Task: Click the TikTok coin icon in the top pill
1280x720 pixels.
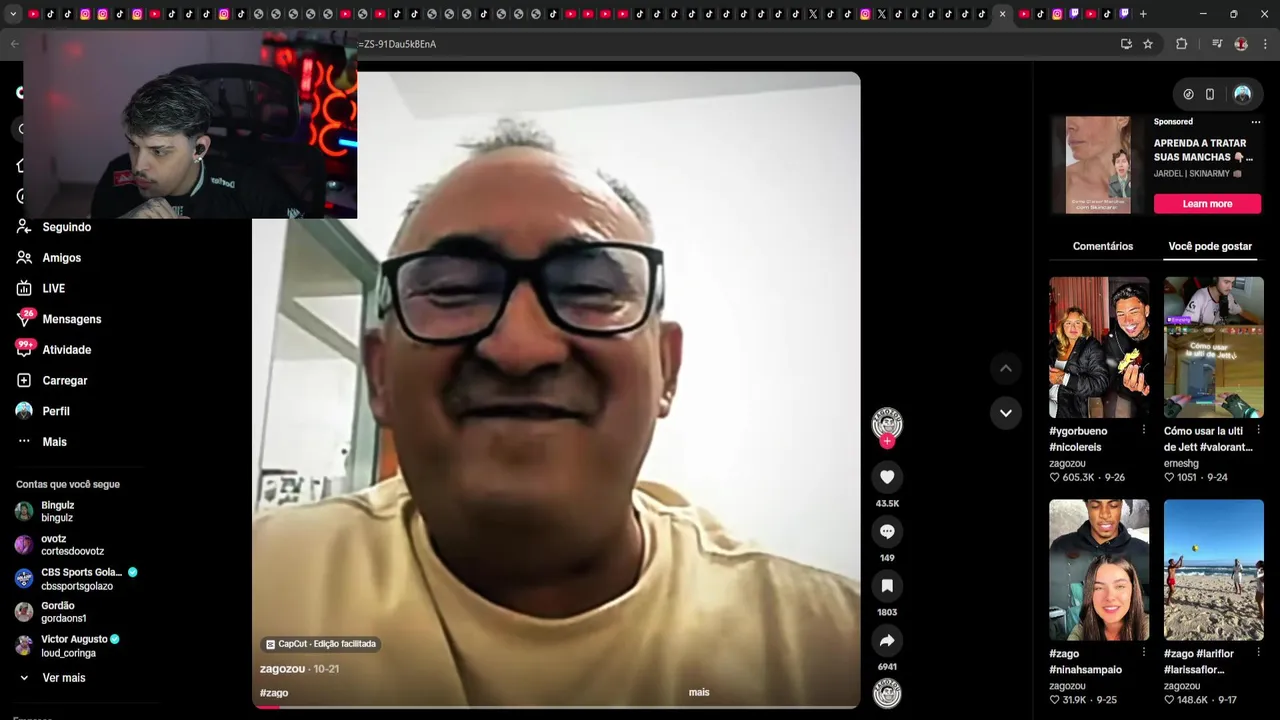Action: click(x=1188, y=94)
